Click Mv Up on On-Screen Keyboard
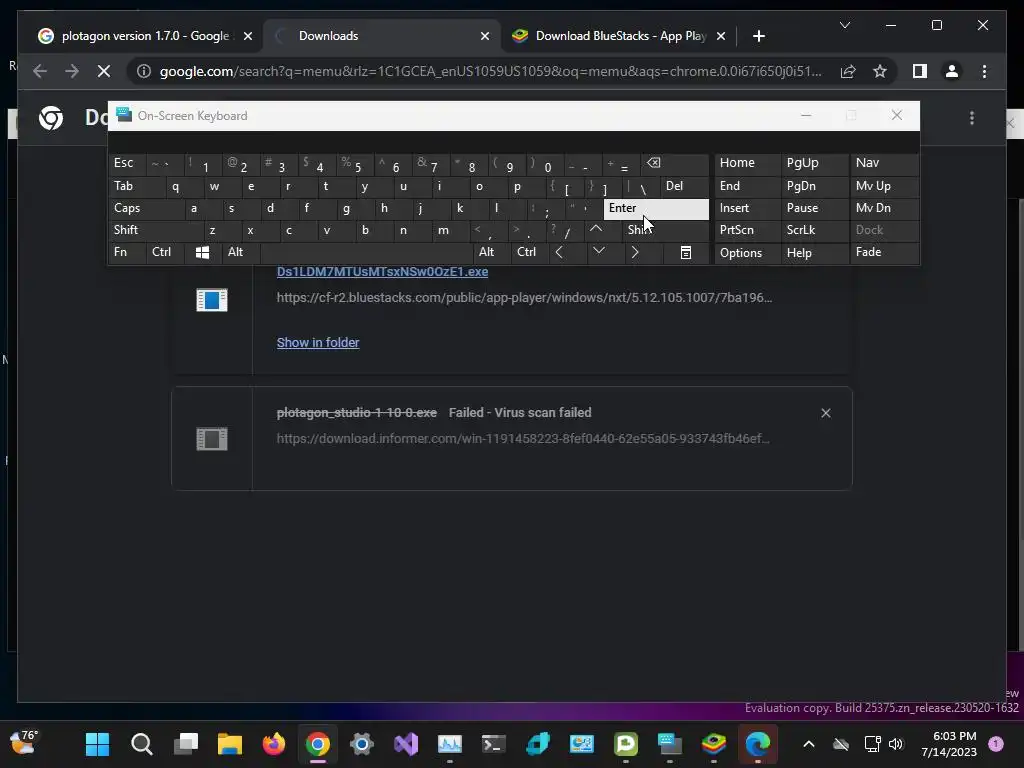This screenshot has width=1024, height=768. point(884,186)
